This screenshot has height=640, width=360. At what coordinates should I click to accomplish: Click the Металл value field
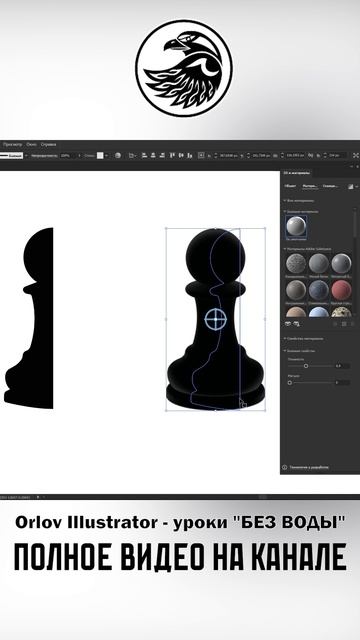coord(342,383)
